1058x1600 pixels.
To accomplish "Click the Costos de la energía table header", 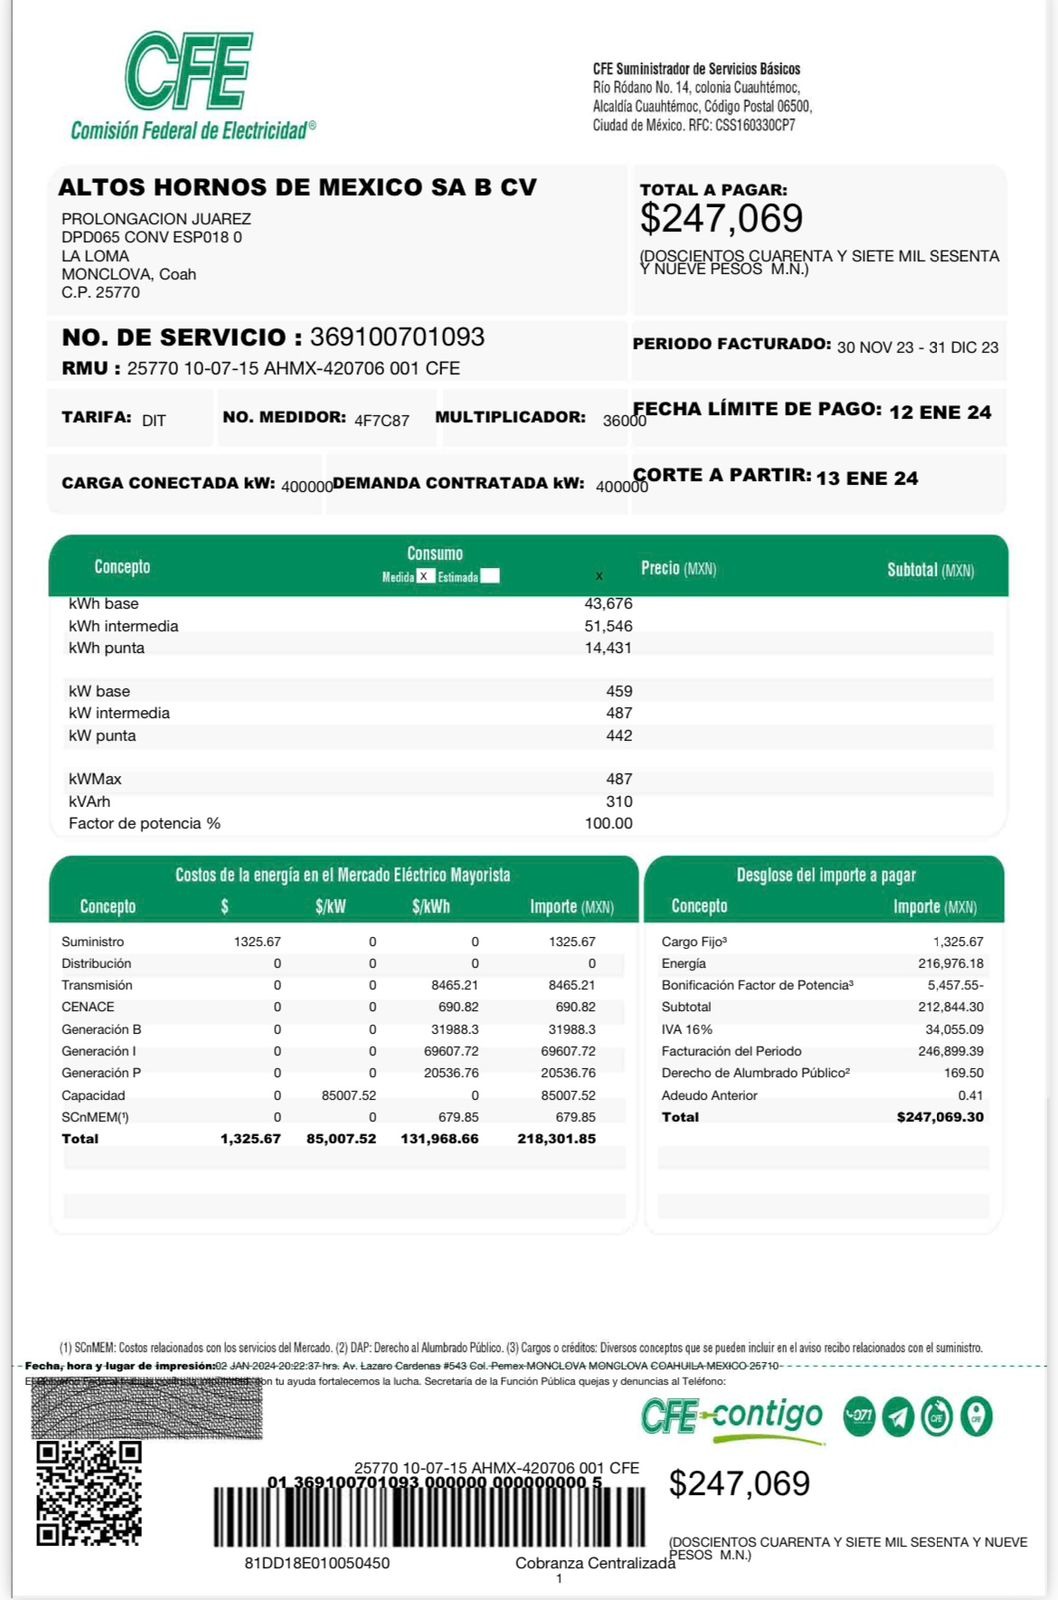I will pyautogui.click(x=342, y=875).
